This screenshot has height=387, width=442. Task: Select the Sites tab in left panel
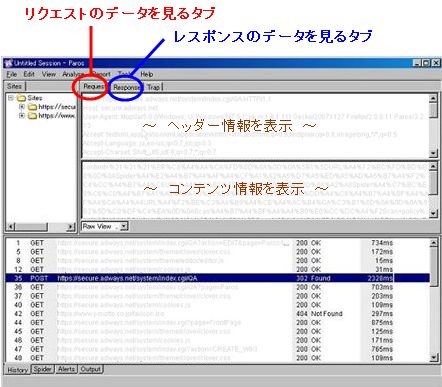click(14, 86)
